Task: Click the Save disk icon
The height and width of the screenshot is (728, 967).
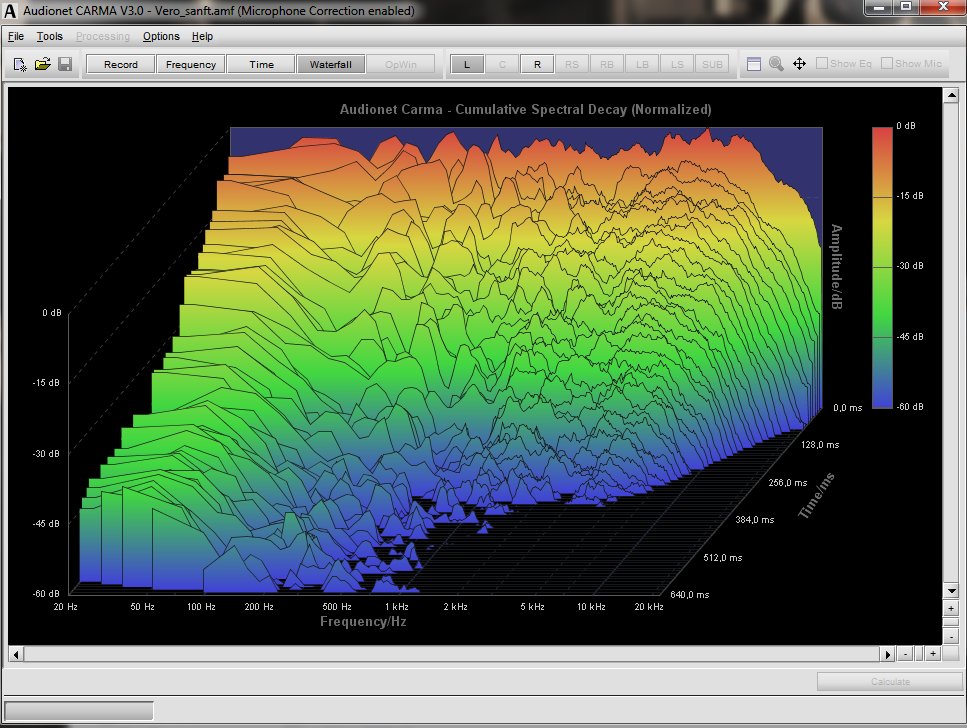Action: click(65, 64)
